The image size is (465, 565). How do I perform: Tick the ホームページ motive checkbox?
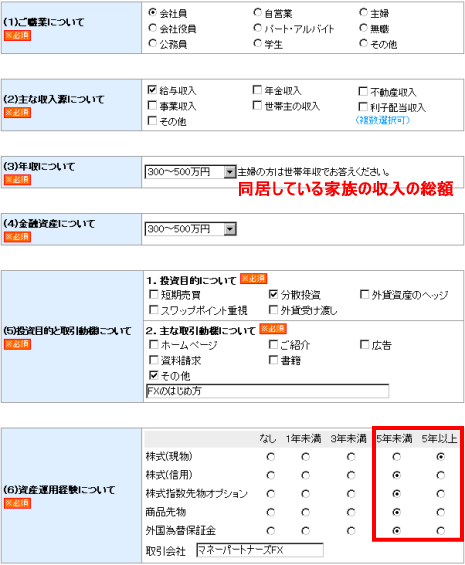click(x=154, y=344)
